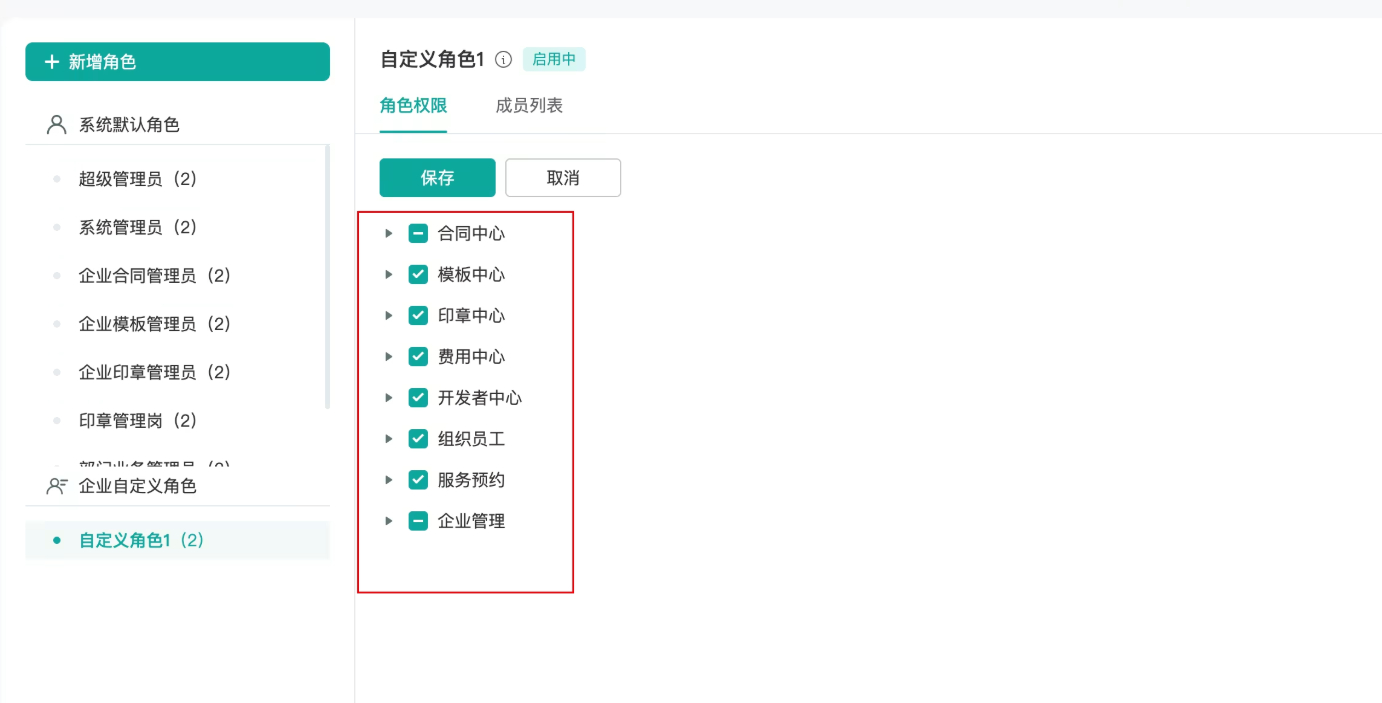
Task: Expand the 企业管理 tree node
Action: point(389,521)
